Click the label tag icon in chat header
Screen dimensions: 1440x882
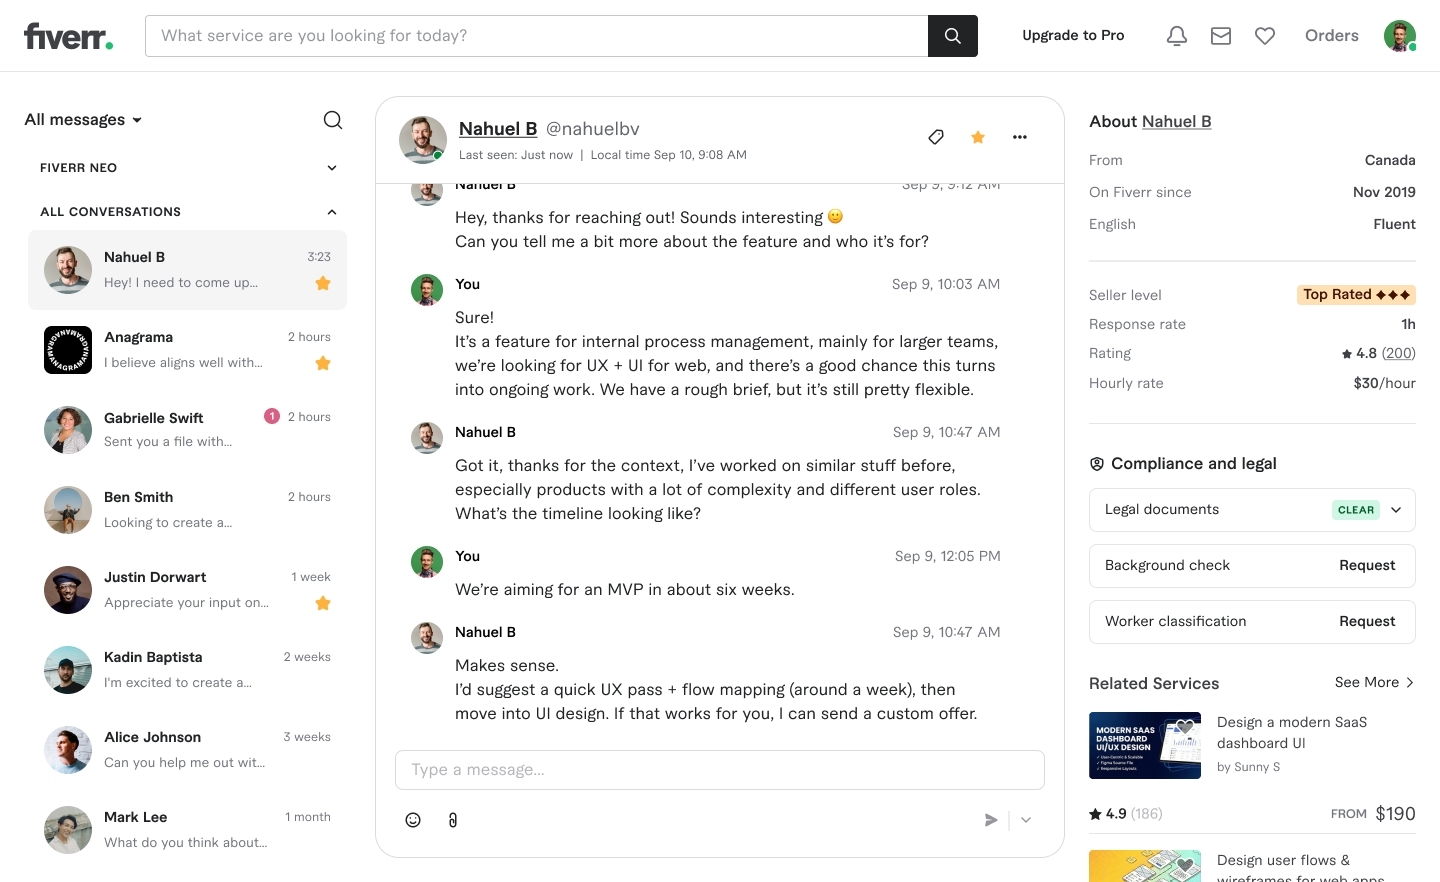tap(936, 137)
